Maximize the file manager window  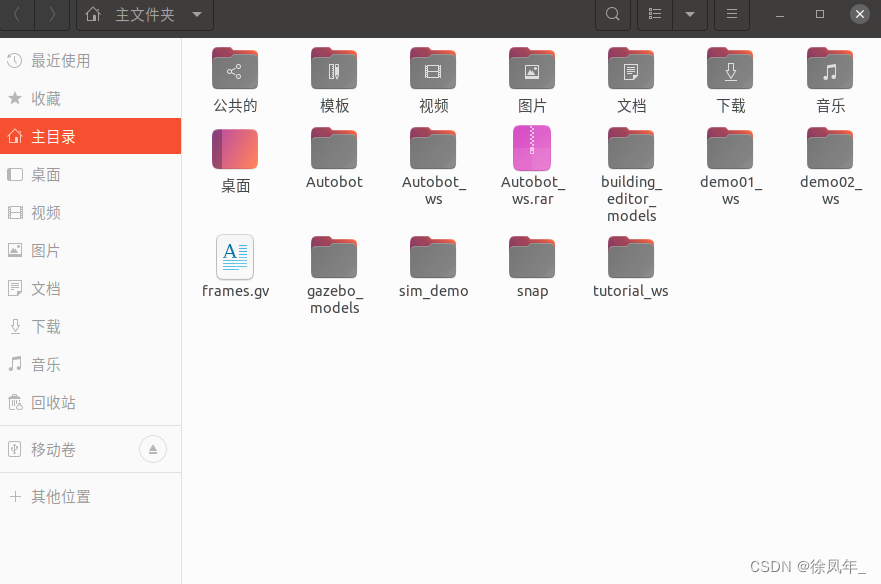pos(820,14)
